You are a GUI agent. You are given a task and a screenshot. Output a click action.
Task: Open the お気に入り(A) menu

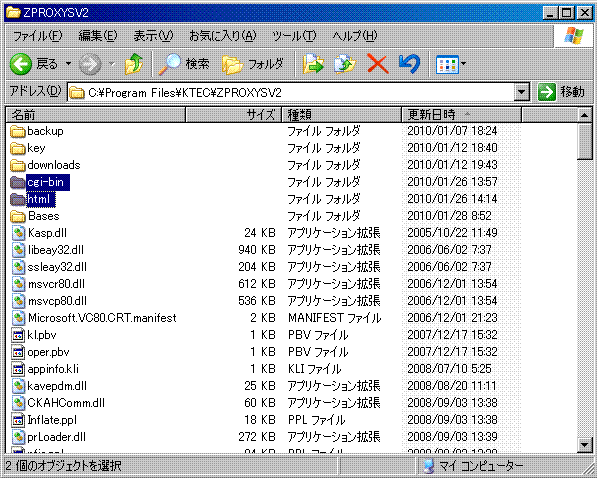pyautogui.click(x=223, y=36)
